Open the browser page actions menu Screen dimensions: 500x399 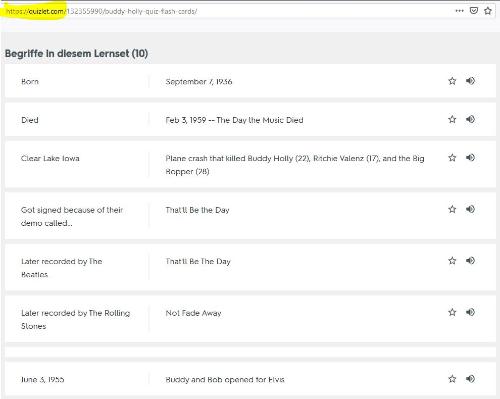pos(459,11)
